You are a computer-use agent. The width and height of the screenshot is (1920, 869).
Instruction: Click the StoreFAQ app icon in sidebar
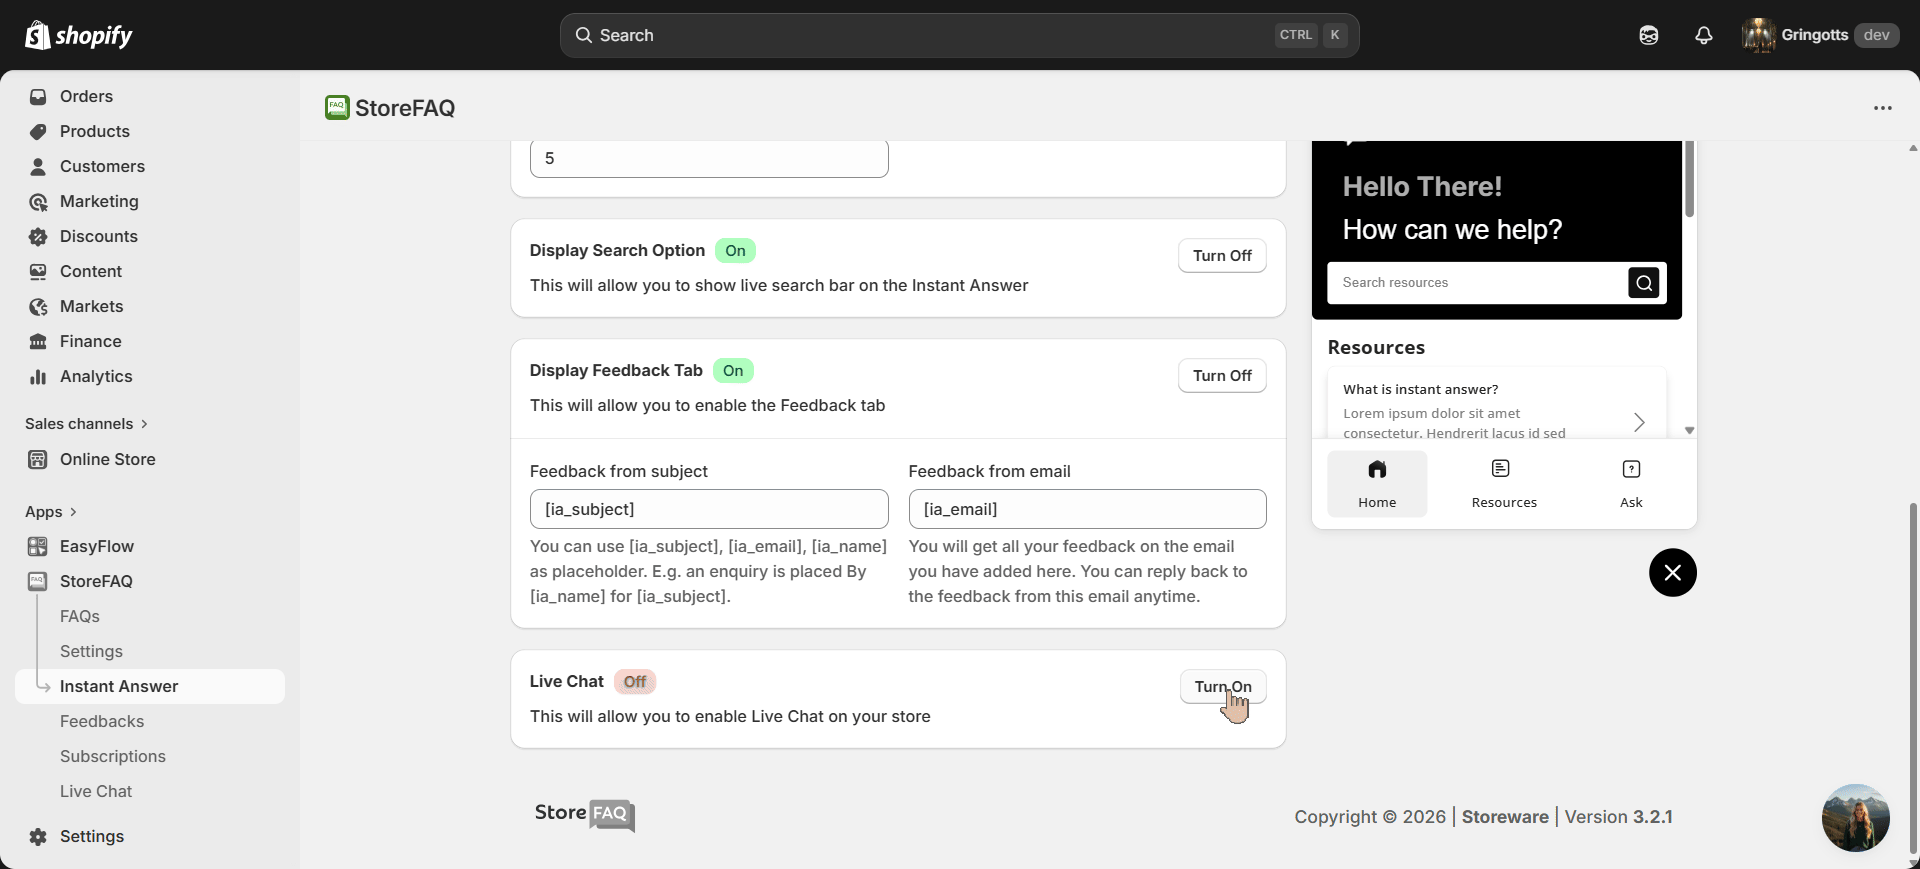click(x=38, y=581)
